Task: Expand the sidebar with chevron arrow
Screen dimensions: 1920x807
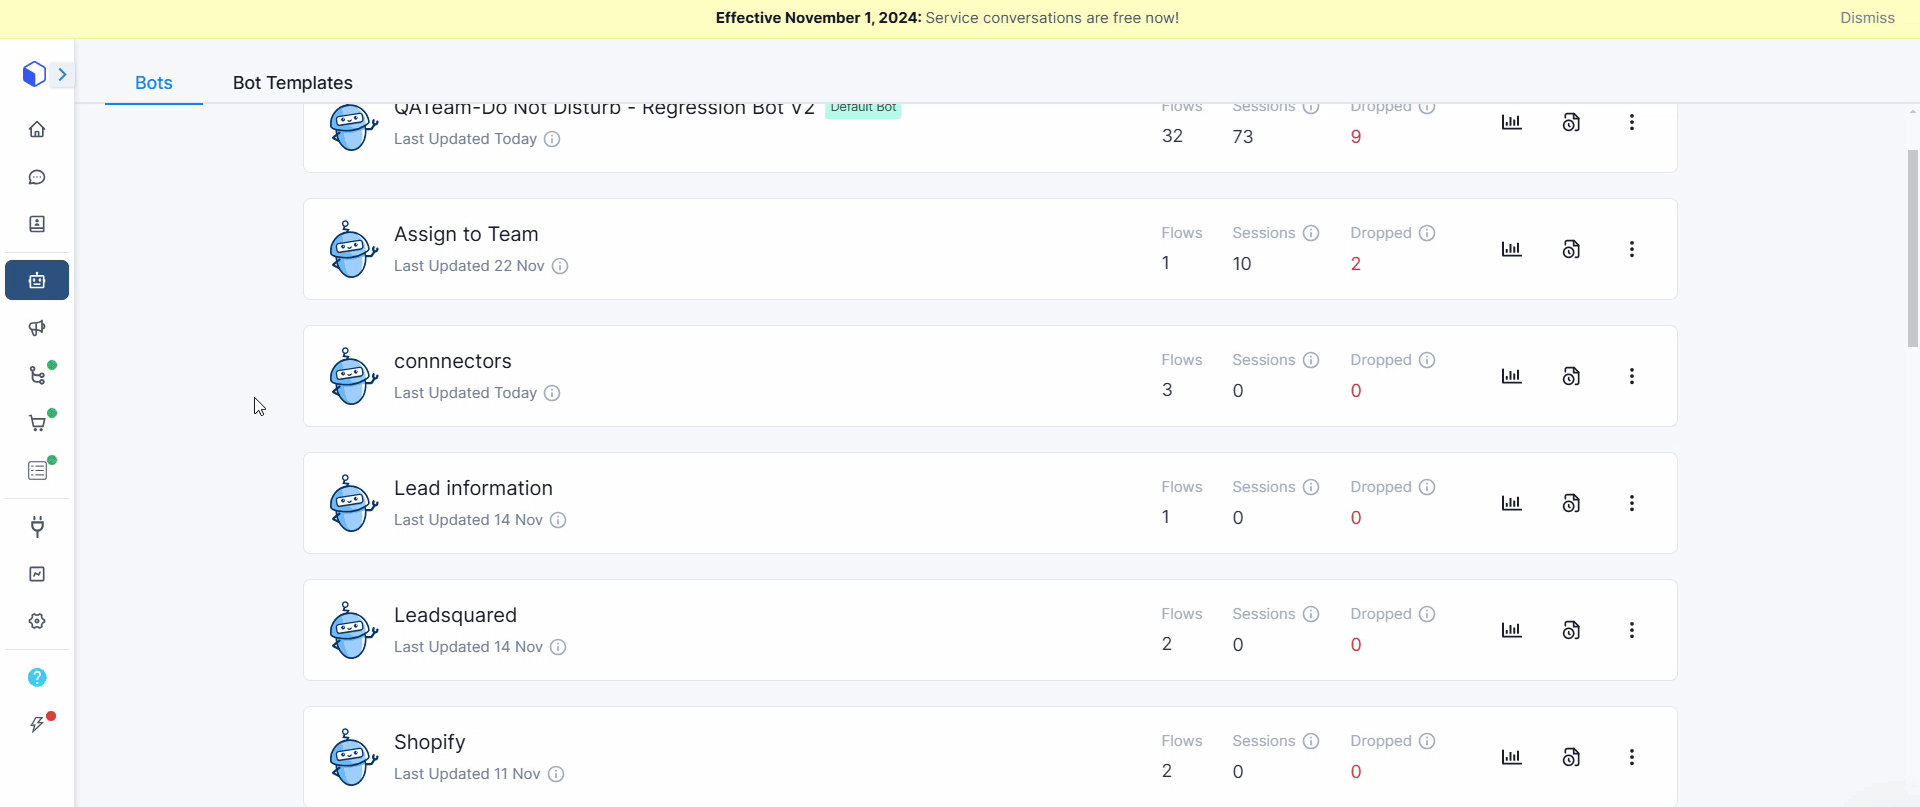Action: pyautogui.click(x=62, y=74)
